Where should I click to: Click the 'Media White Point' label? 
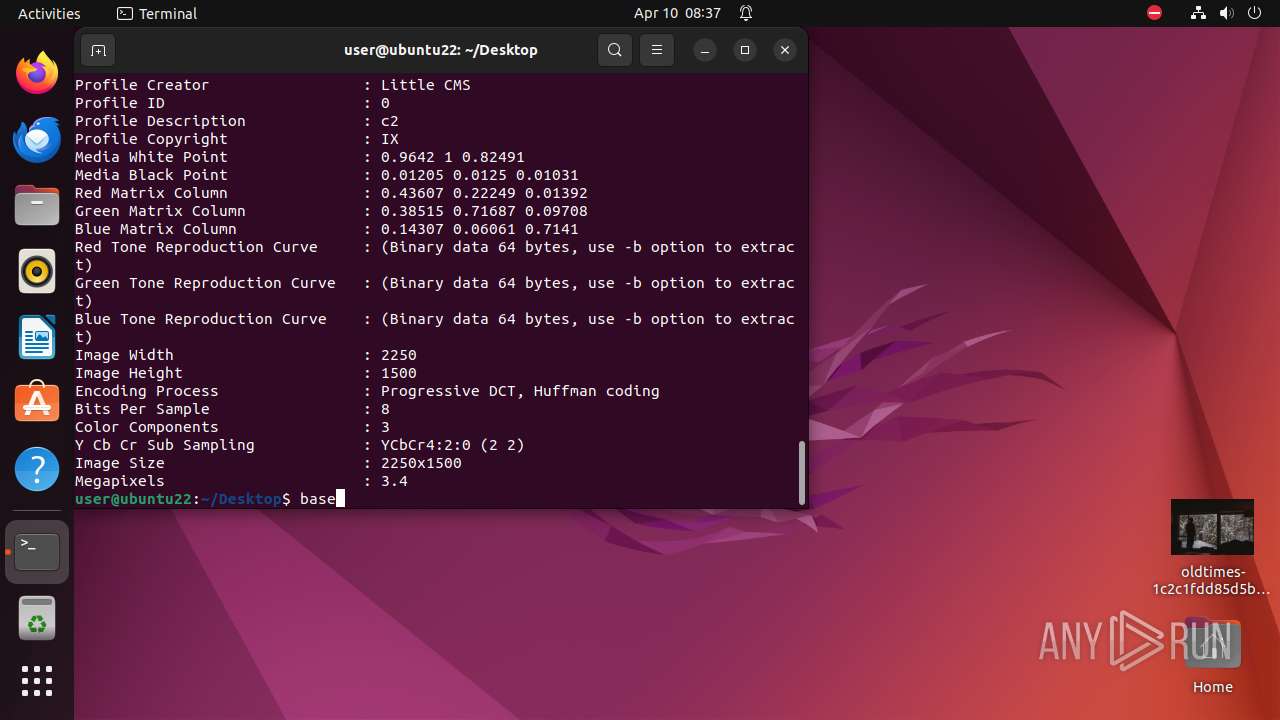[x=151, y=157]
